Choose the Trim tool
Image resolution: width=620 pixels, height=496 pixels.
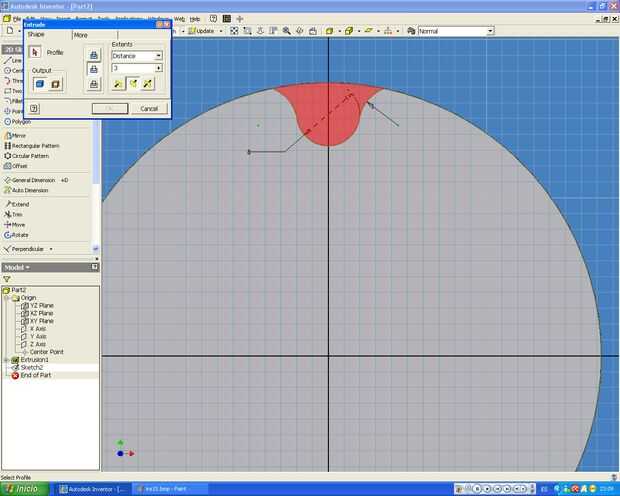[x=17, y=214]
